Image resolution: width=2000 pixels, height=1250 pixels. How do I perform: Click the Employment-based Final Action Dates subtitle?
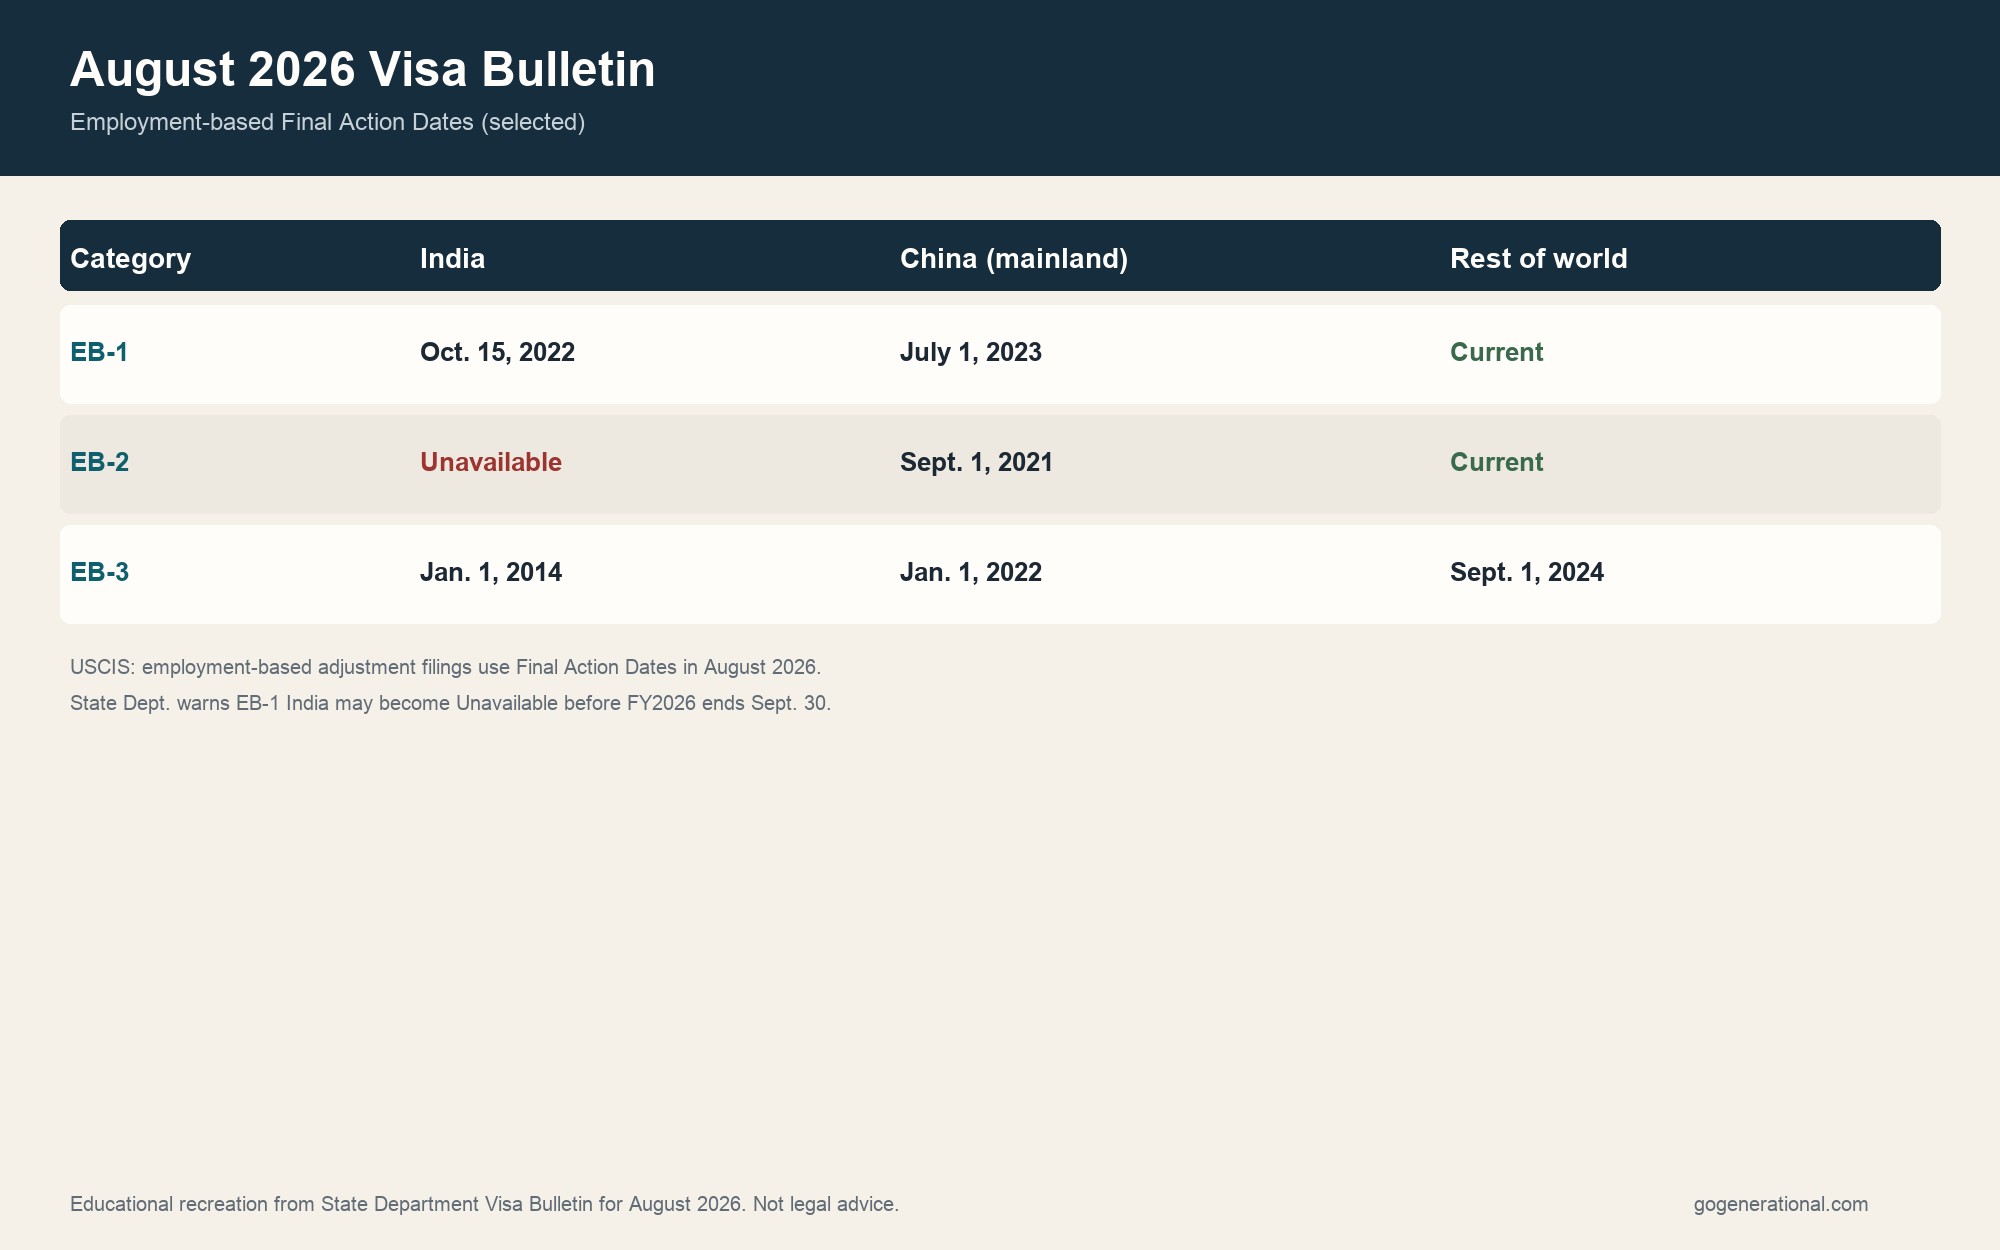point(327,122)
